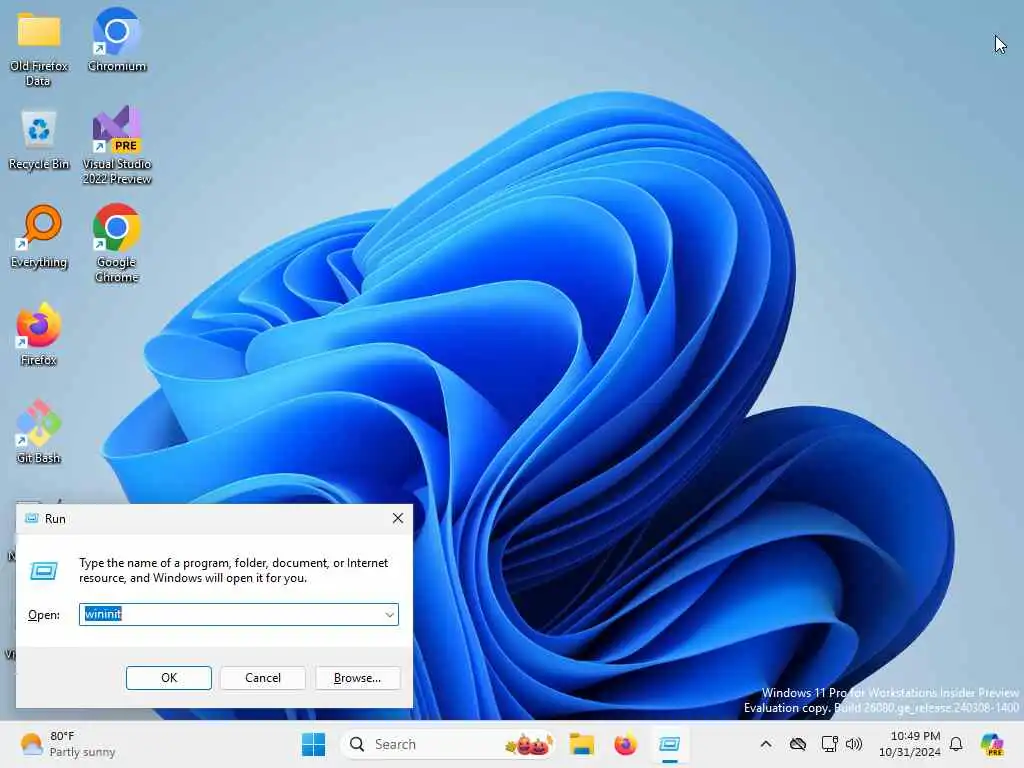Open the volume speaker tray icon
Image resolution: width=1024 pixels, height=768 pixels.
click(x=854, y=744)
